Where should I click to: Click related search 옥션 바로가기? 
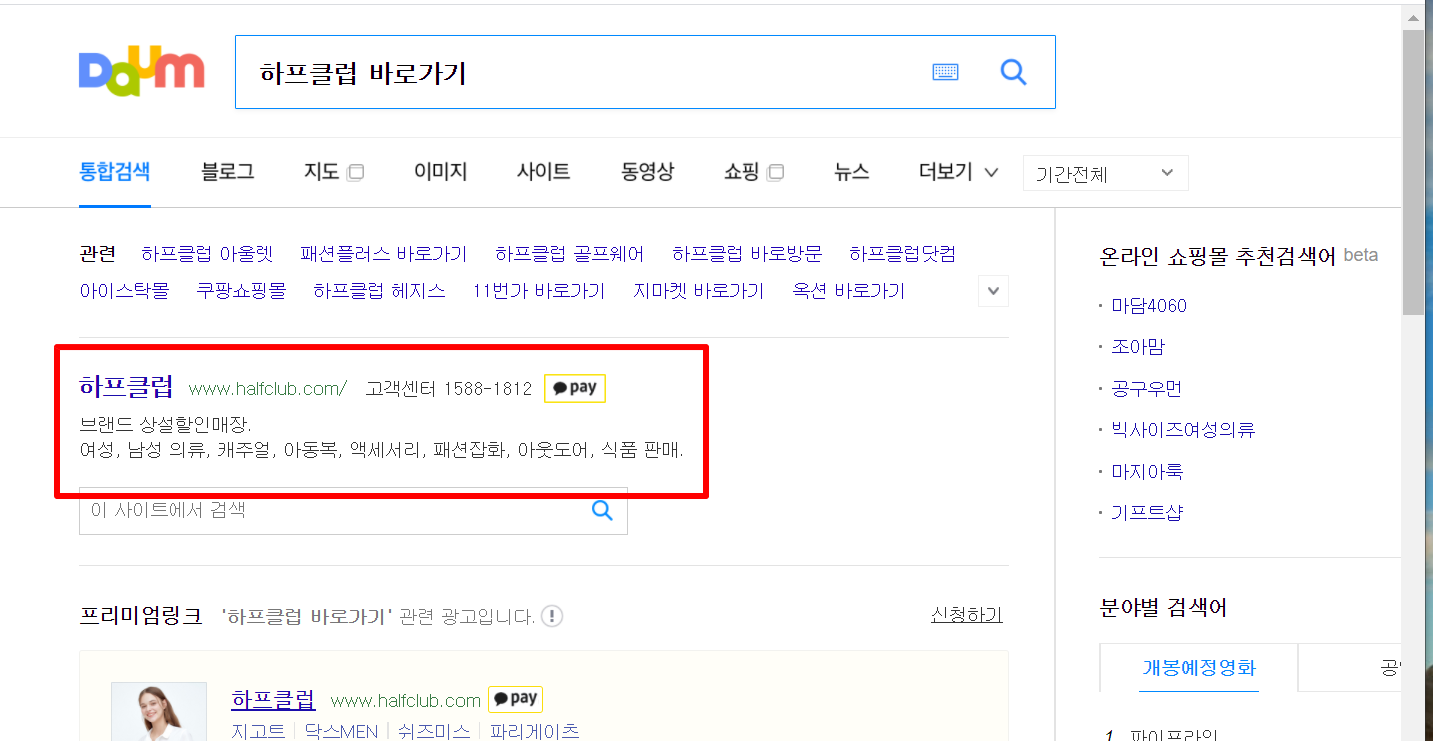(x=848, y=291)
